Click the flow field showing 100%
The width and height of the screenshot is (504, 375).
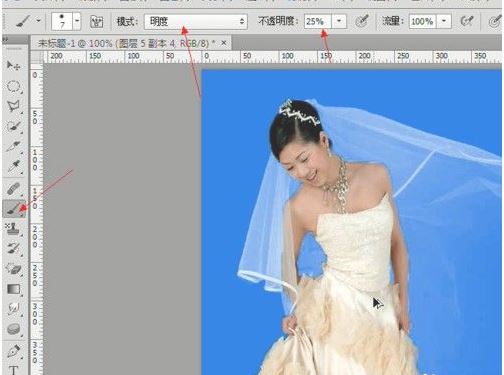tap(422, 22)
